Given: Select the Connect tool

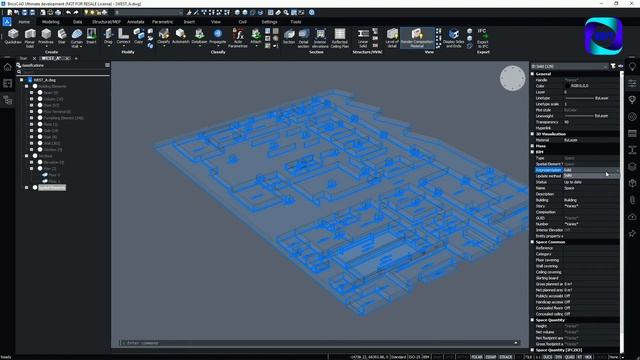Looking at the screenshot, I should pyautogui.click(x=123, y=36).
